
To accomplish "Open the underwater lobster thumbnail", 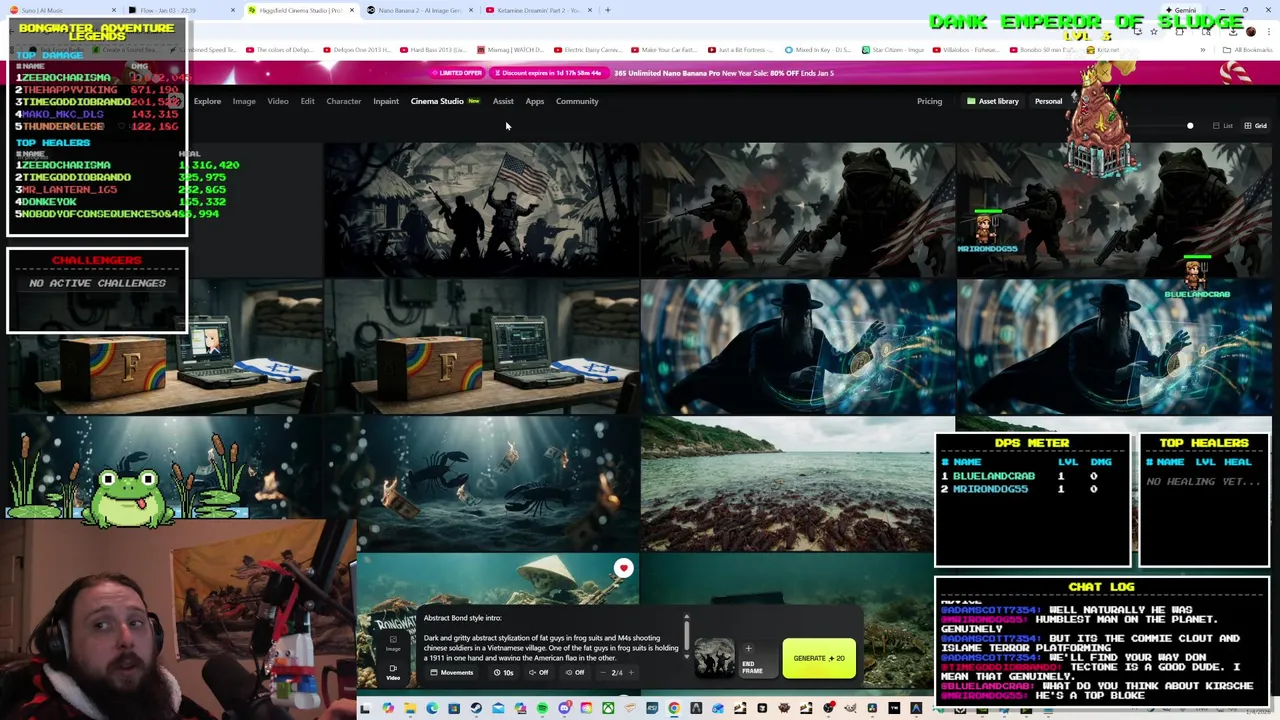I will pyautogui.click(x=481, y=483).
